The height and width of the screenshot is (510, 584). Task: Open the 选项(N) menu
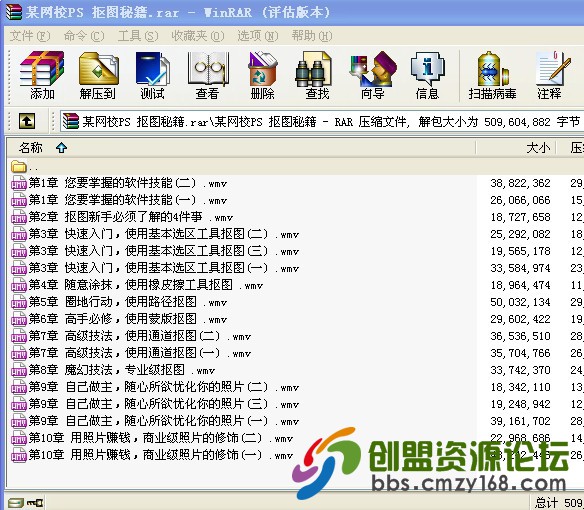click(258, 36)
